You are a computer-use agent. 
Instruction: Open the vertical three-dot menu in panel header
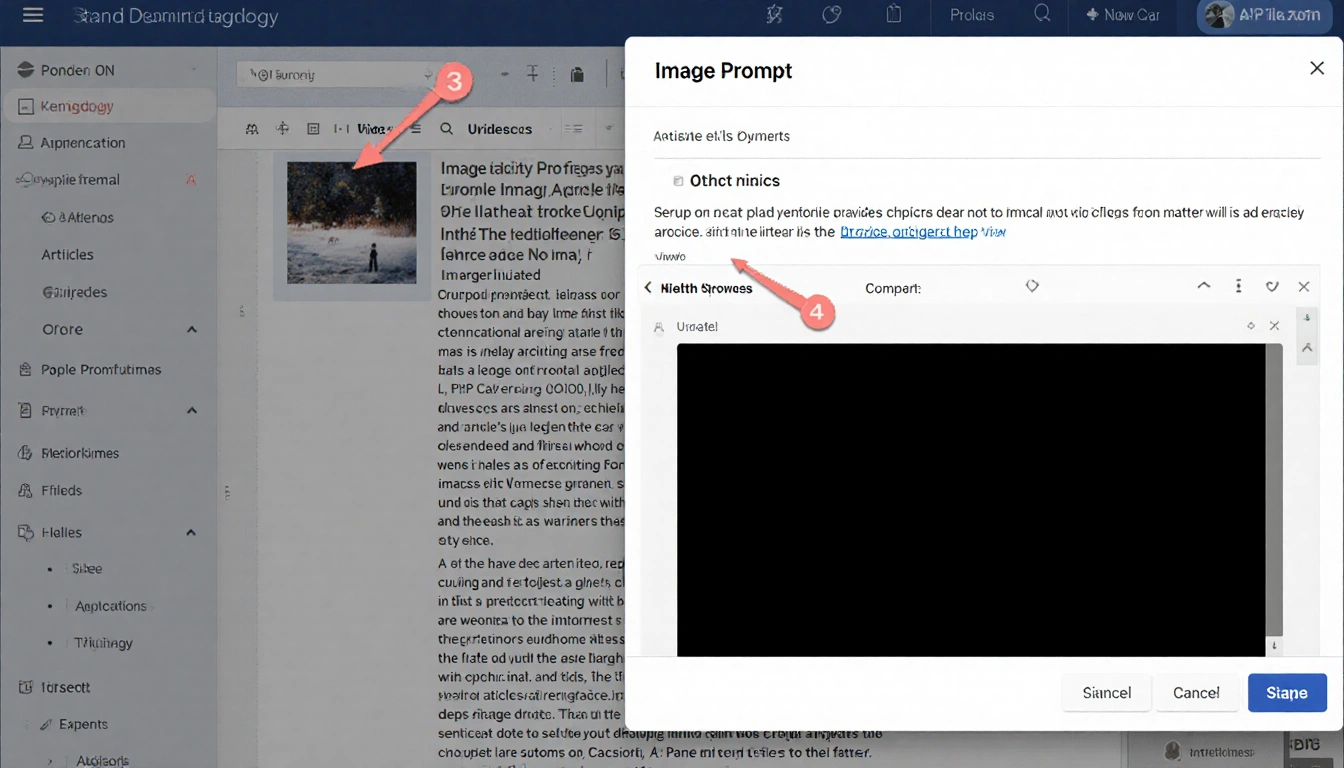click(1238, 287)
